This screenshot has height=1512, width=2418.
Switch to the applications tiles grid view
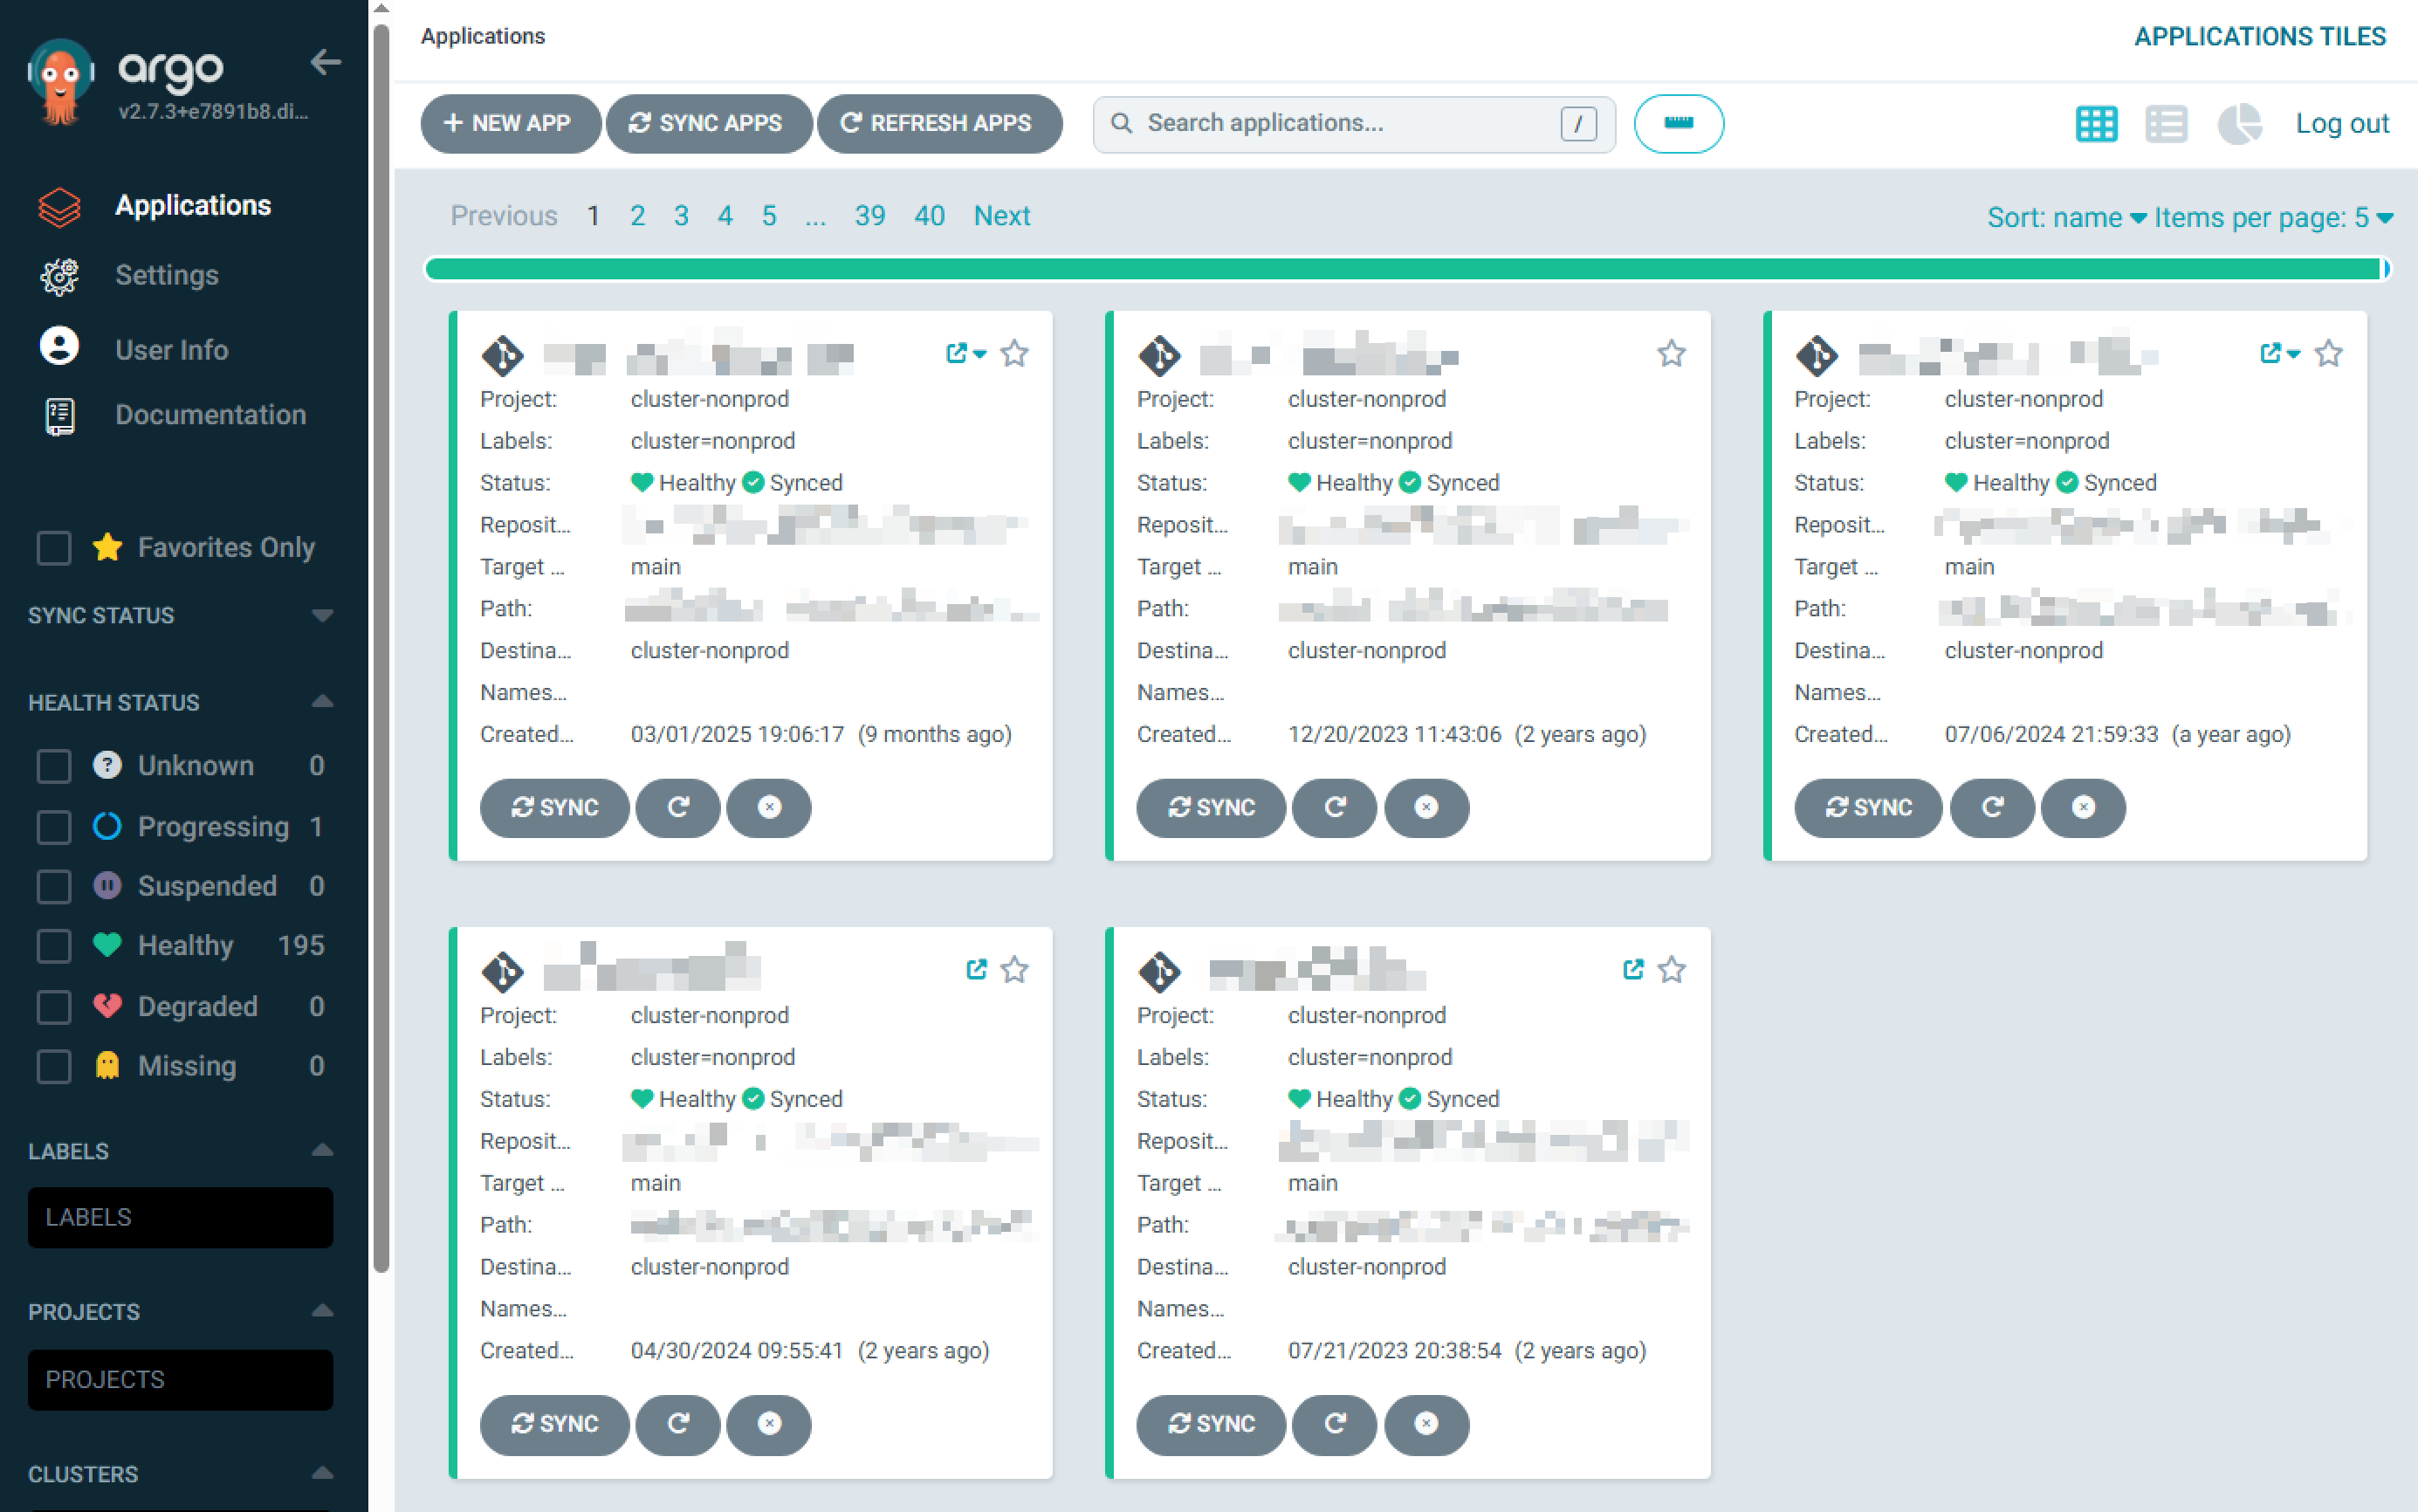[2097, 123]
